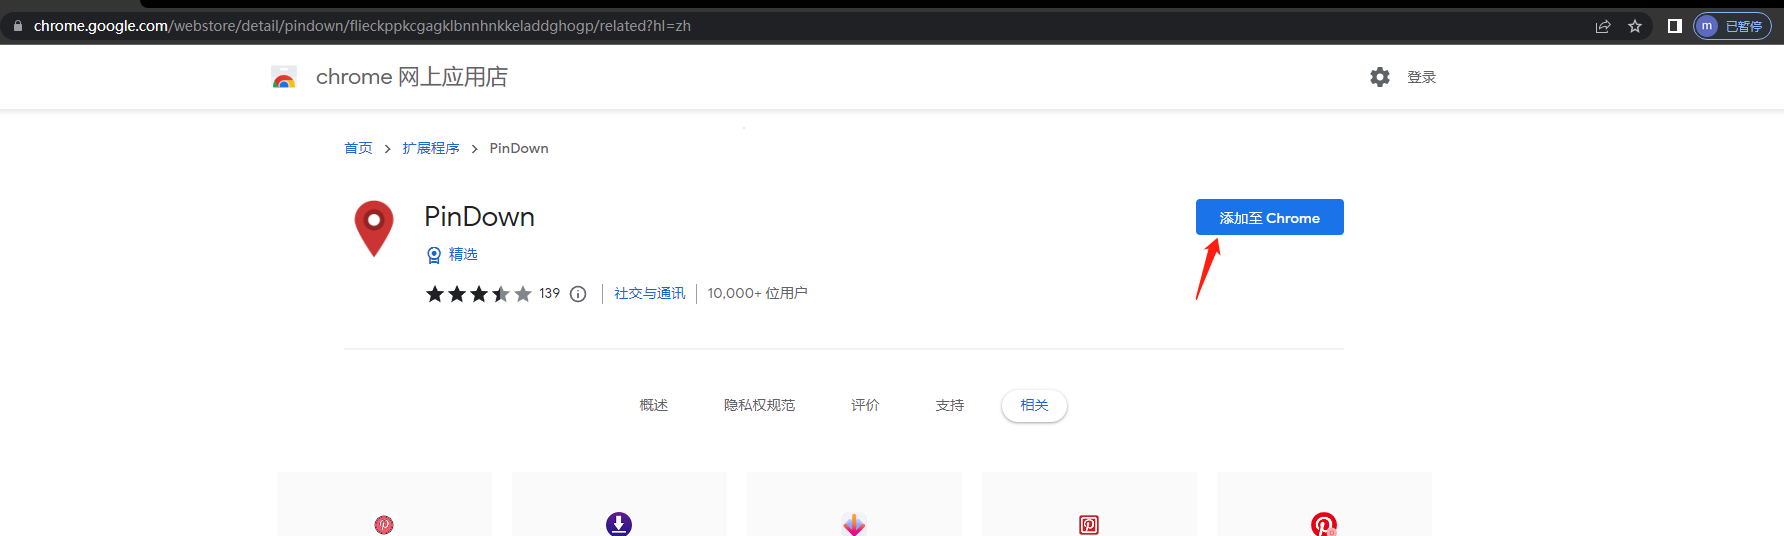Screen dimensions: 1784x536
Task: Open the 扩展程序 breadcrumb link
Action: tap(431, 148)
